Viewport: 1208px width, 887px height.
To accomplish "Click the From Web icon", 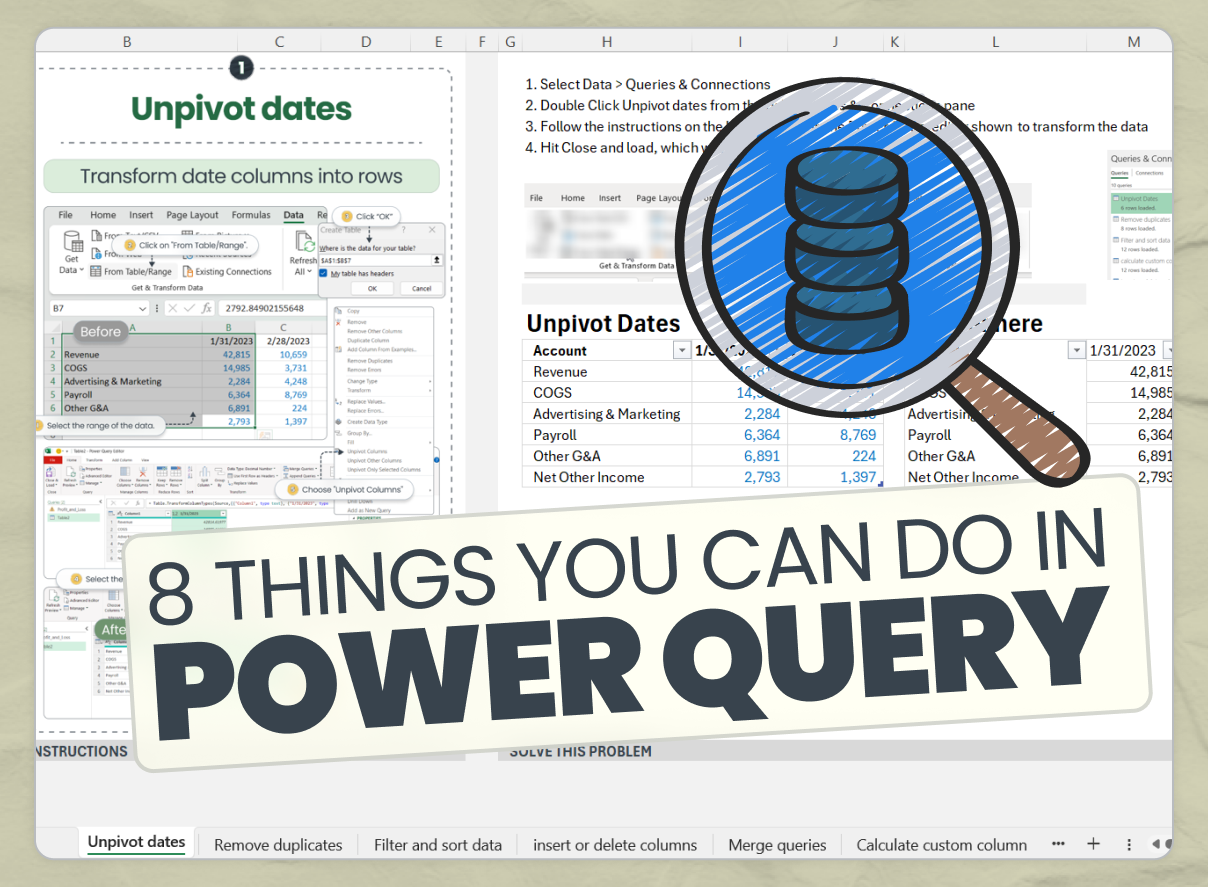I will [96, 252].
